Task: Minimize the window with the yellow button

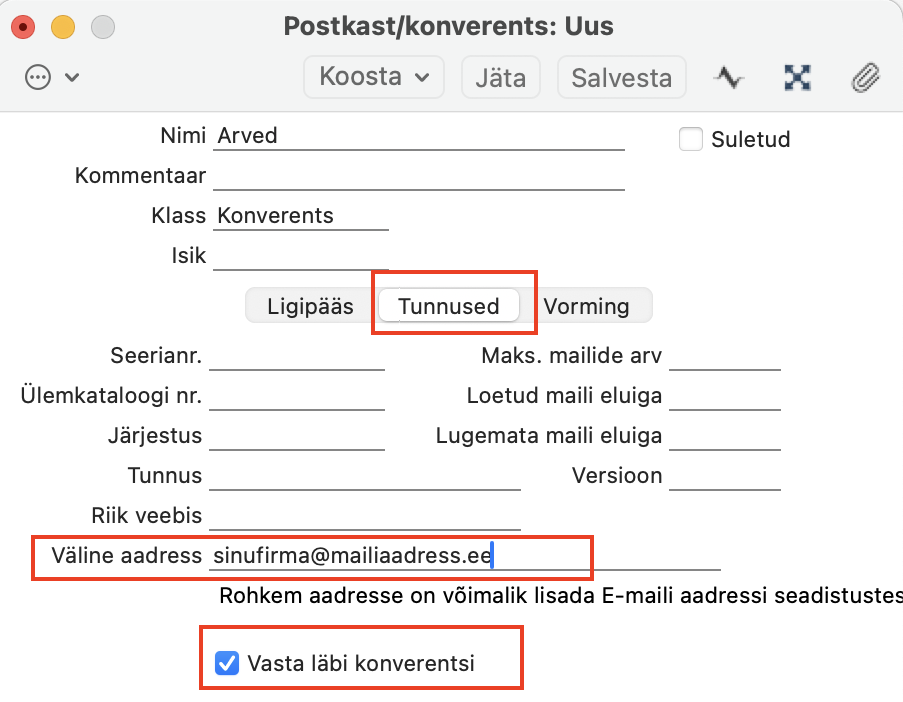Action: 63,27
